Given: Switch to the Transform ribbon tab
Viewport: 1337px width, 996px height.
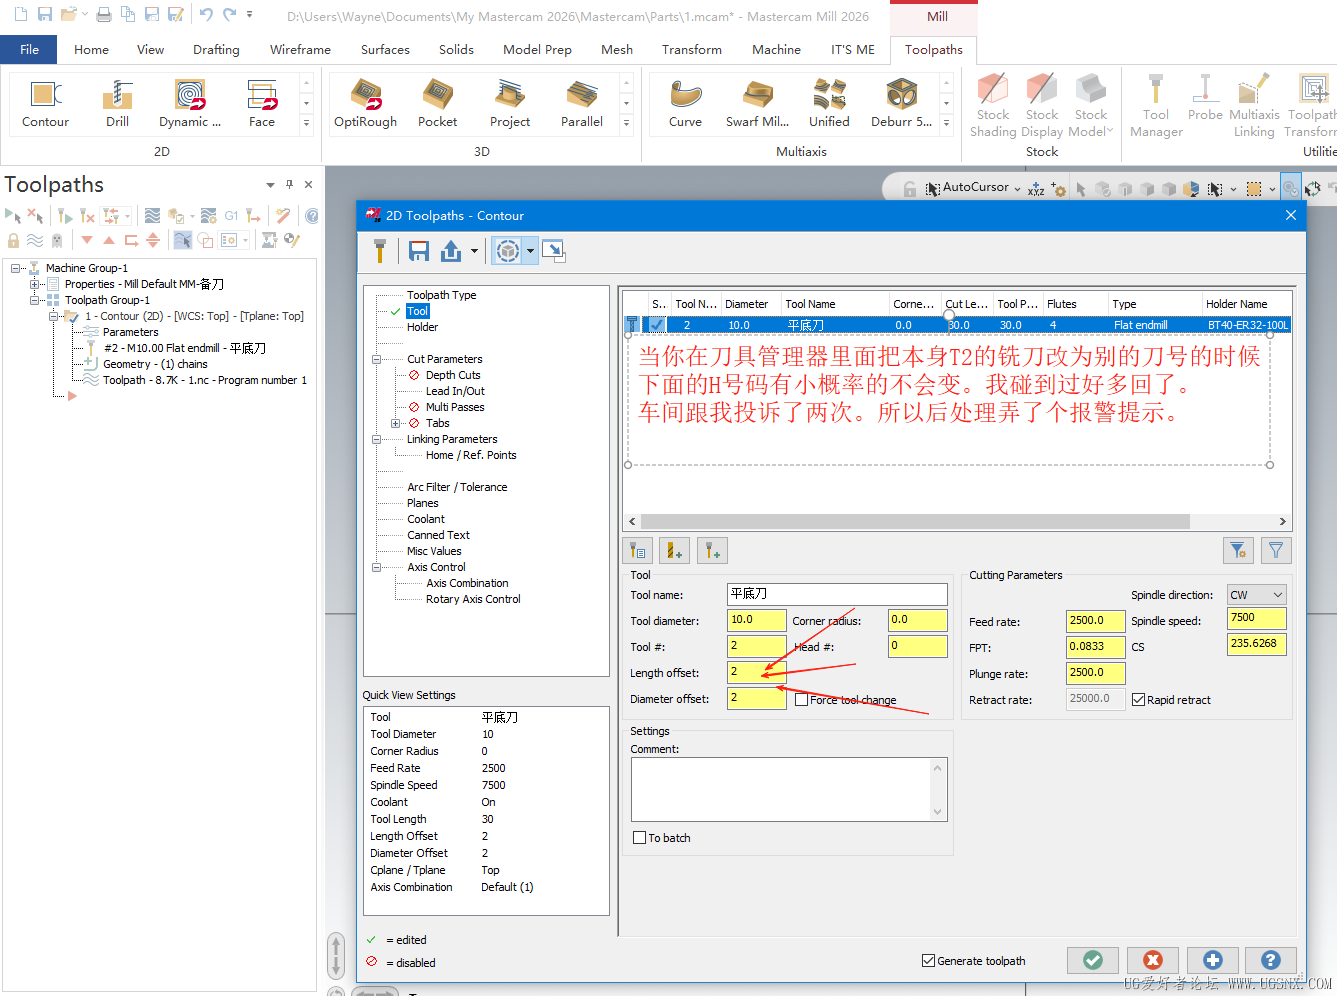Looking at the screenshot, I should point(691,49).
